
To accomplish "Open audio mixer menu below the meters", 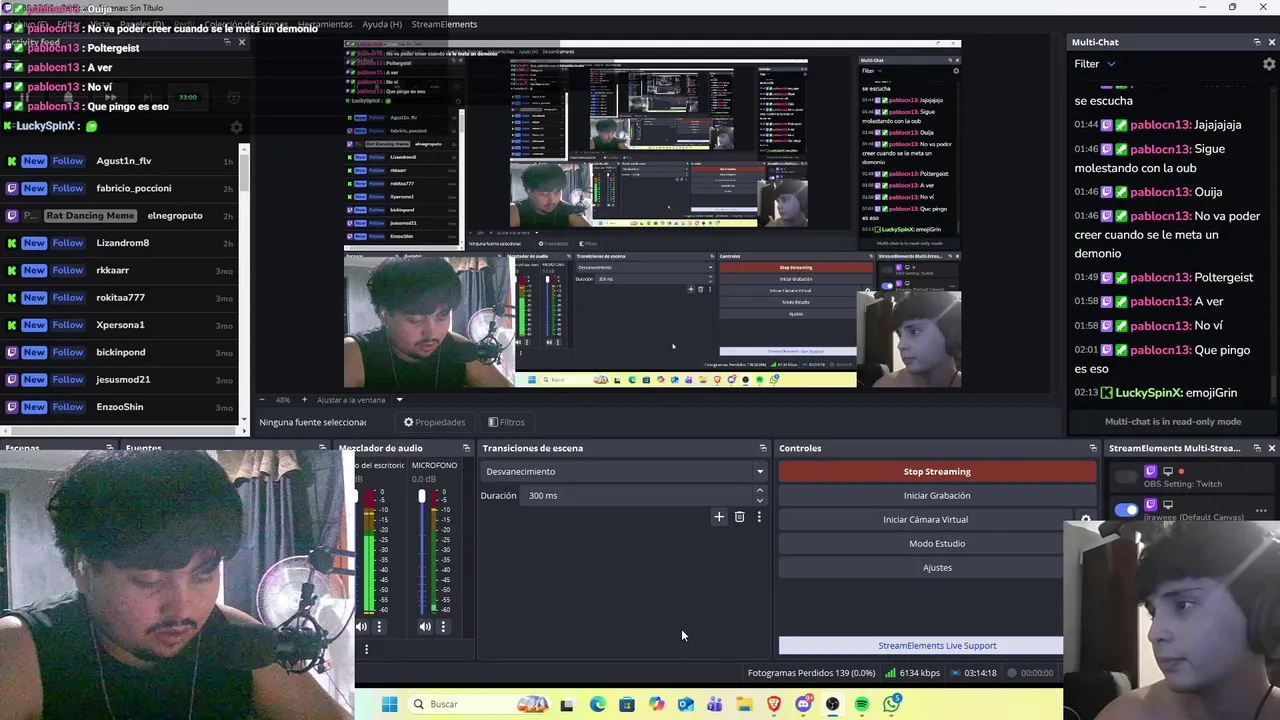I will tap(366, 649).
